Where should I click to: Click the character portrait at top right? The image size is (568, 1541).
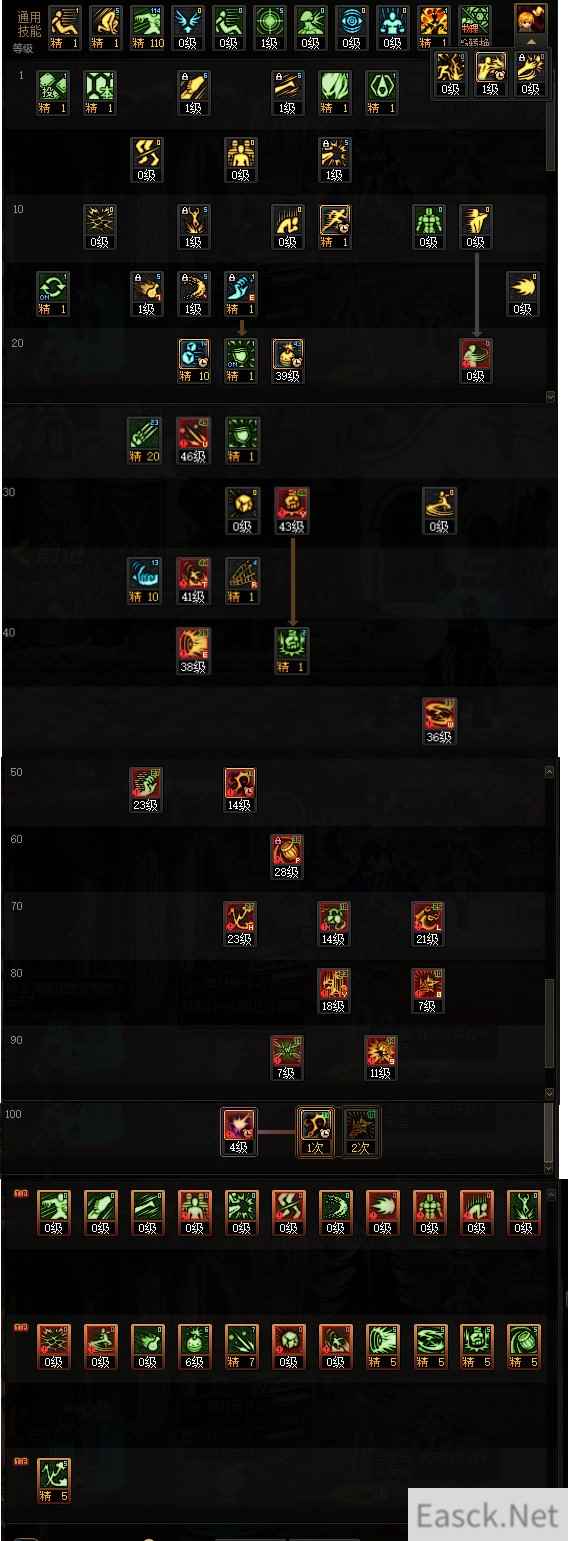[x=531, y=20]
